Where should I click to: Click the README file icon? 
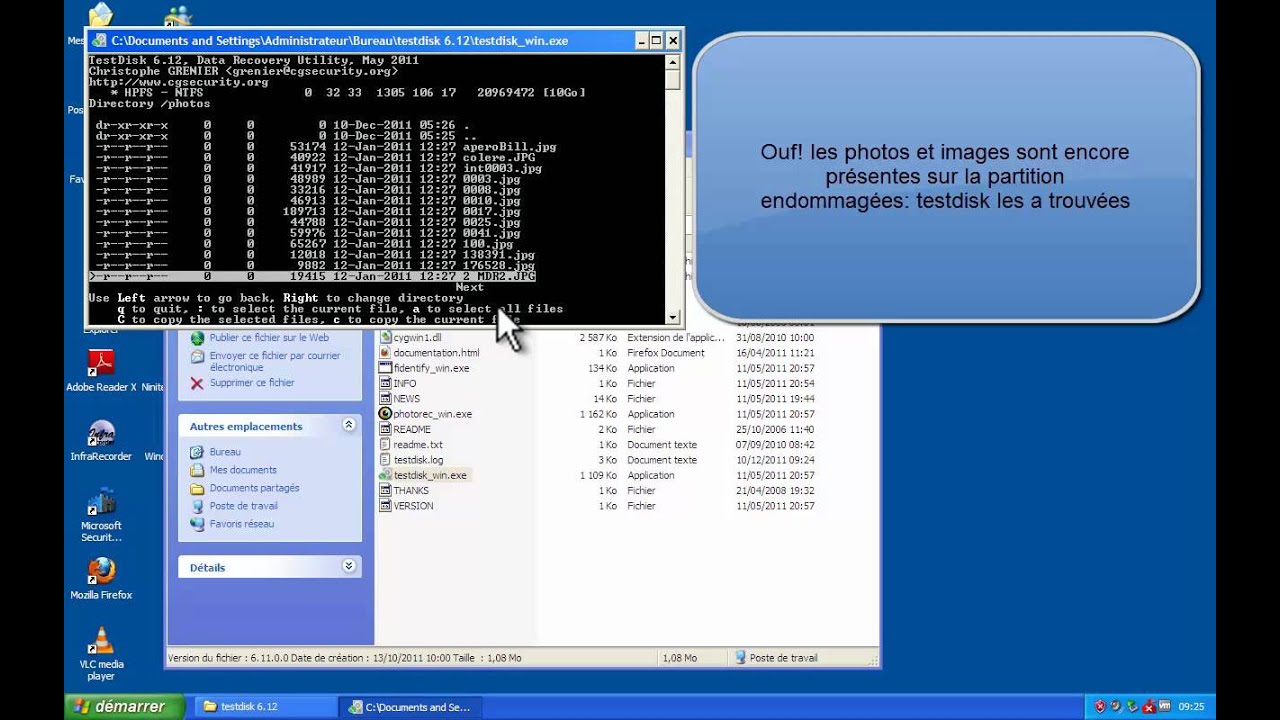[385, 429]
